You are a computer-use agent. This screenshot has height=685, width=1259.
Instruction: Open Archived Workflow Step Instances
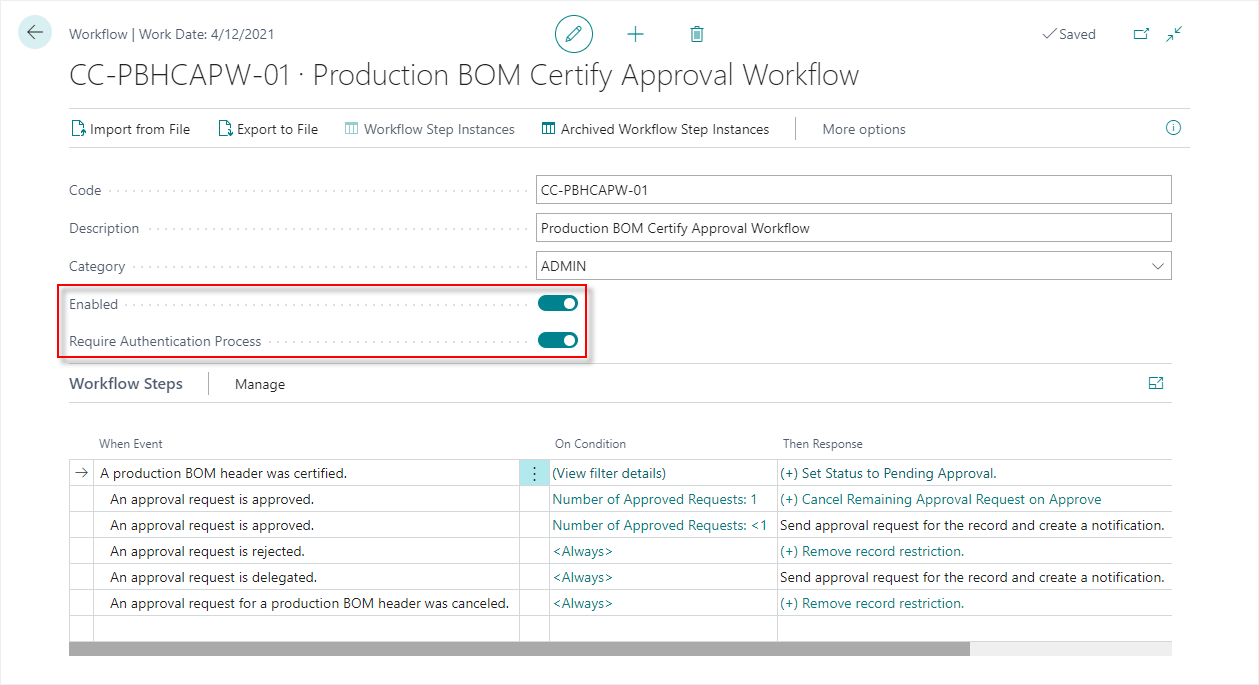coord(655,128)
